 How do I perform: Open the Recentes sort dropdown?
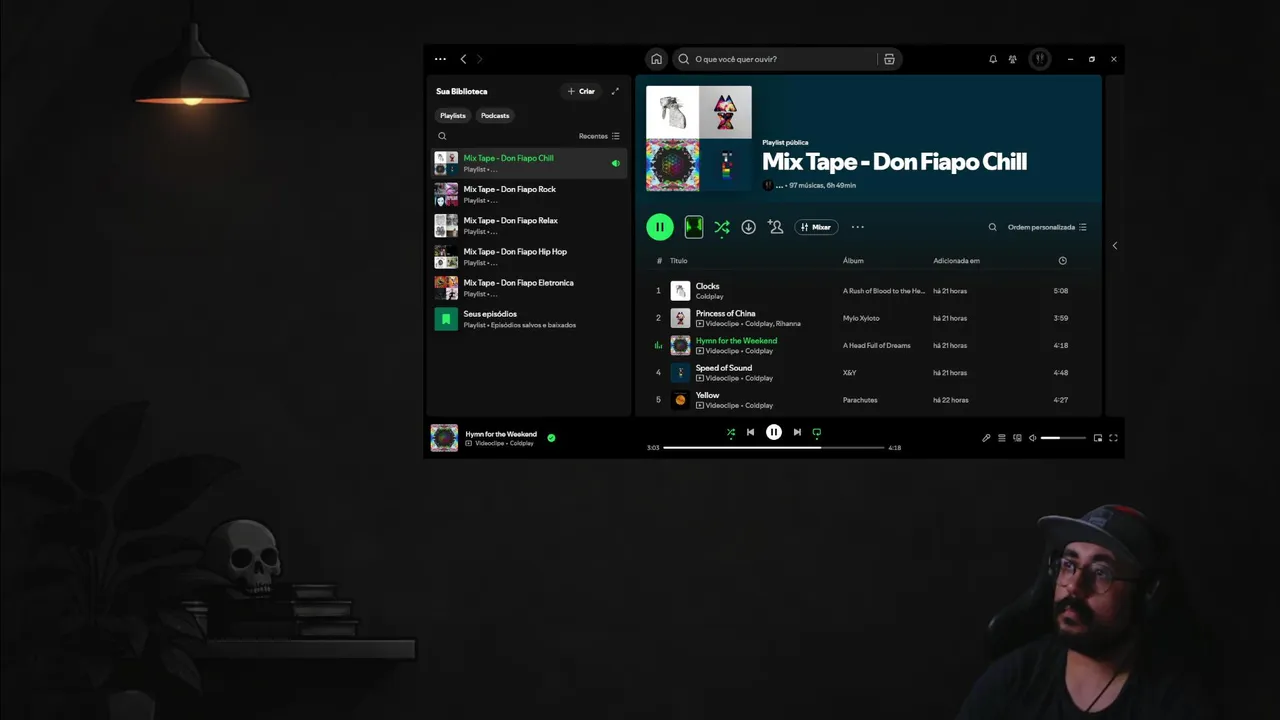point(599,136)
